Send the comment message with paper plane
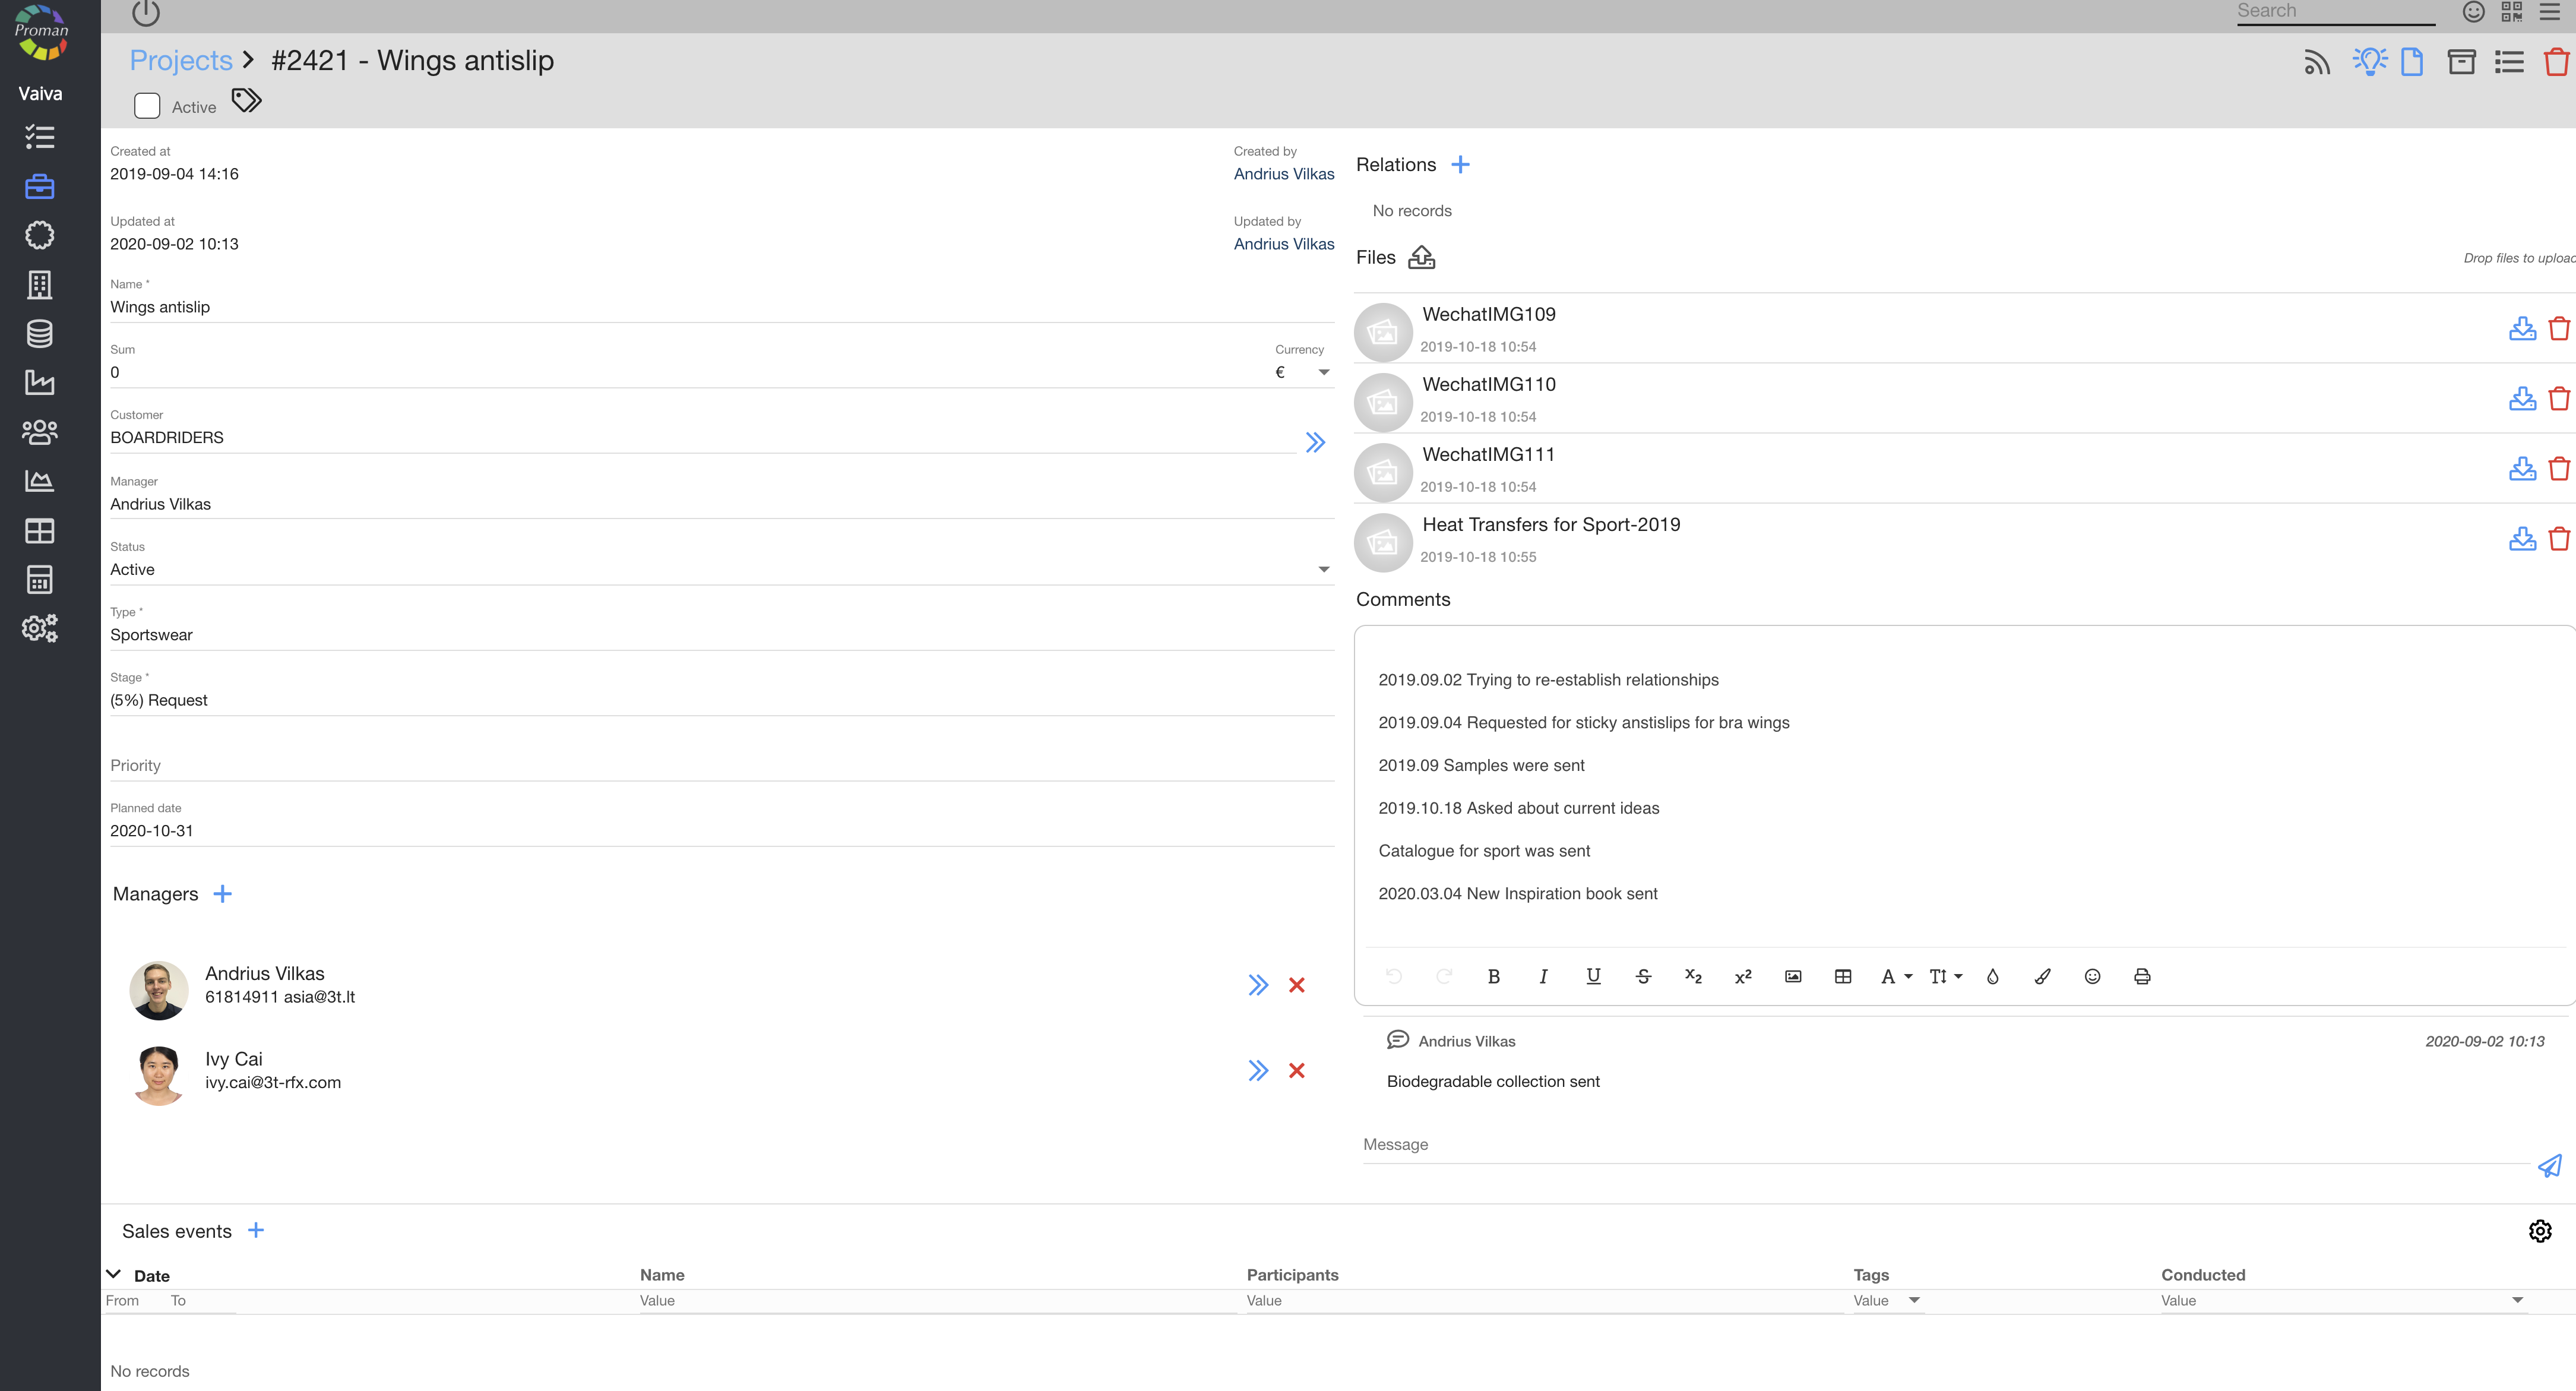 coord(2549,1166)
